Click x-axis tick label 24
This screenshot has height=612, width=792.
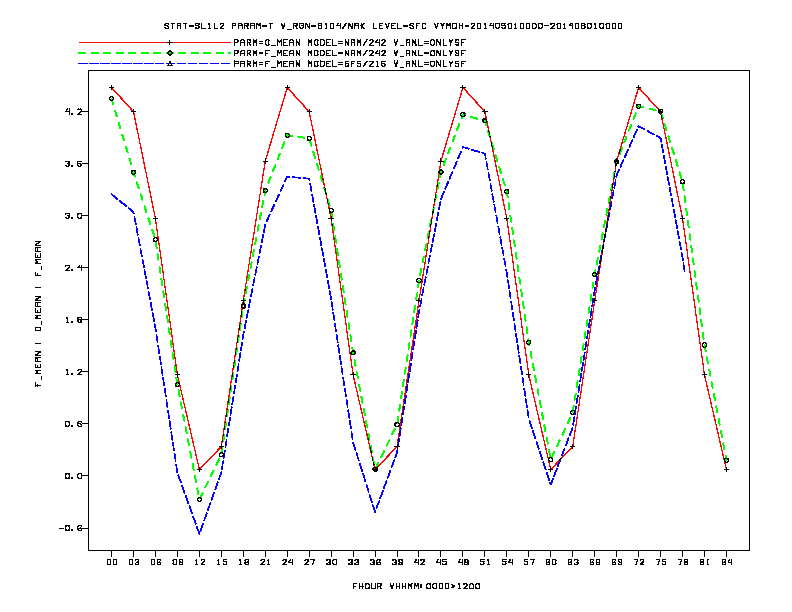(287, 562)
